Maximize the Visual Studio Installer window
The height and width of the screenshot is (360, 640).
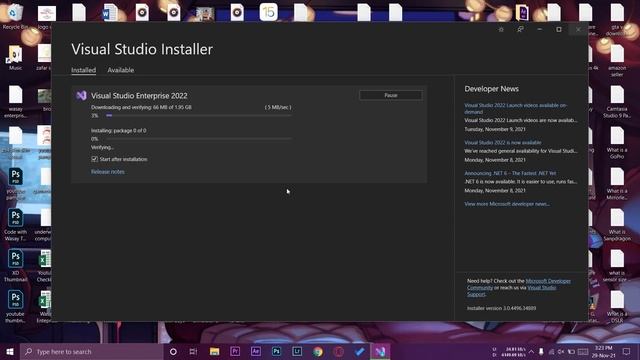point(559,29)
